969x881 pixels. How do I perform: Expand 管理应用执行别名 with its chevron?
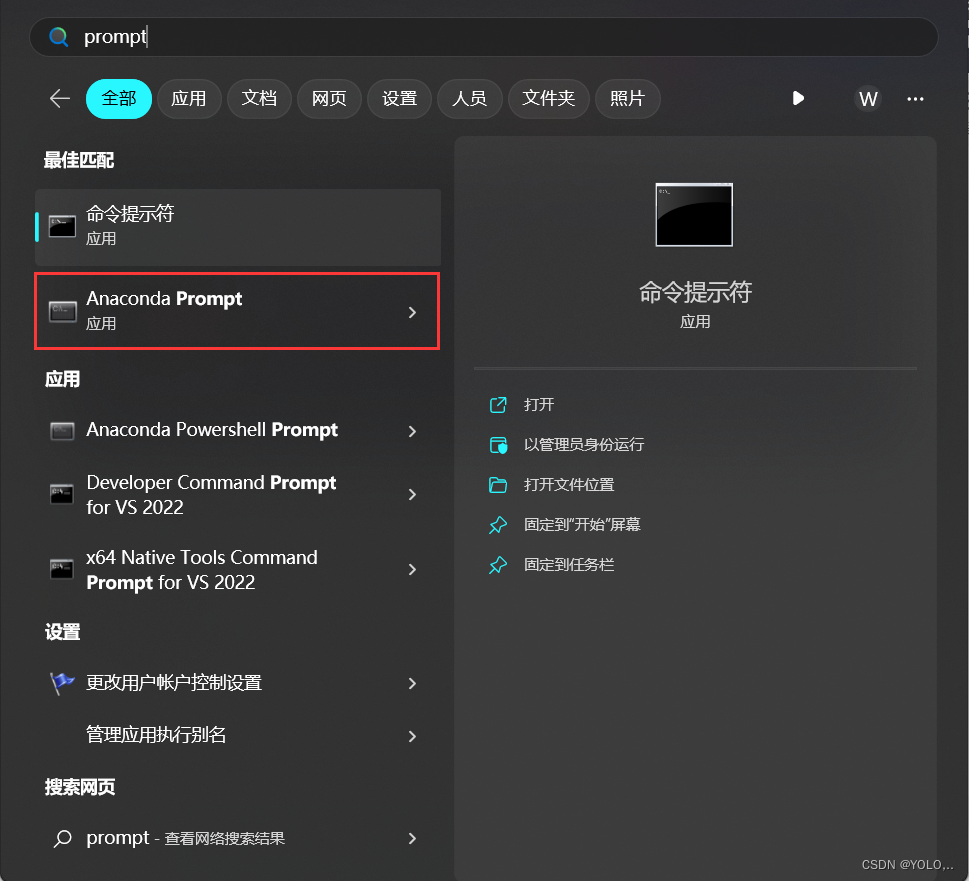tap(412, 736)
